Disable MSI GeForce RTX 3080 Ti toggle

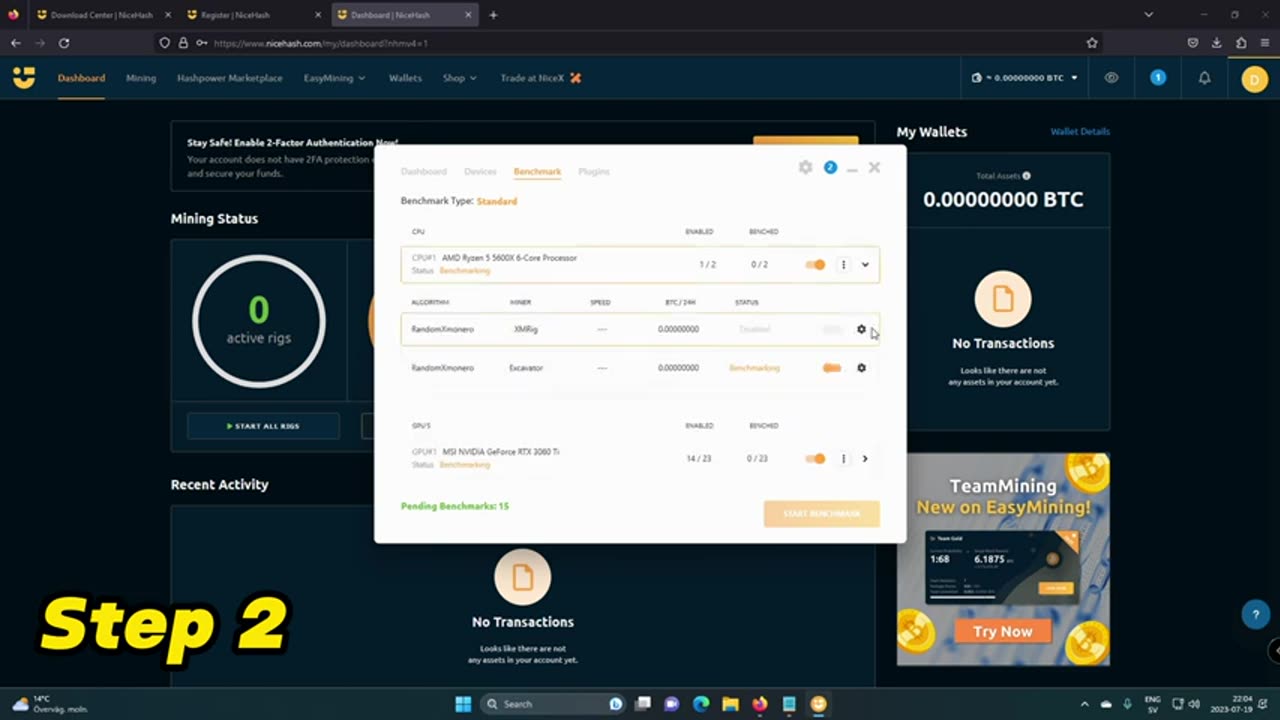815,459
